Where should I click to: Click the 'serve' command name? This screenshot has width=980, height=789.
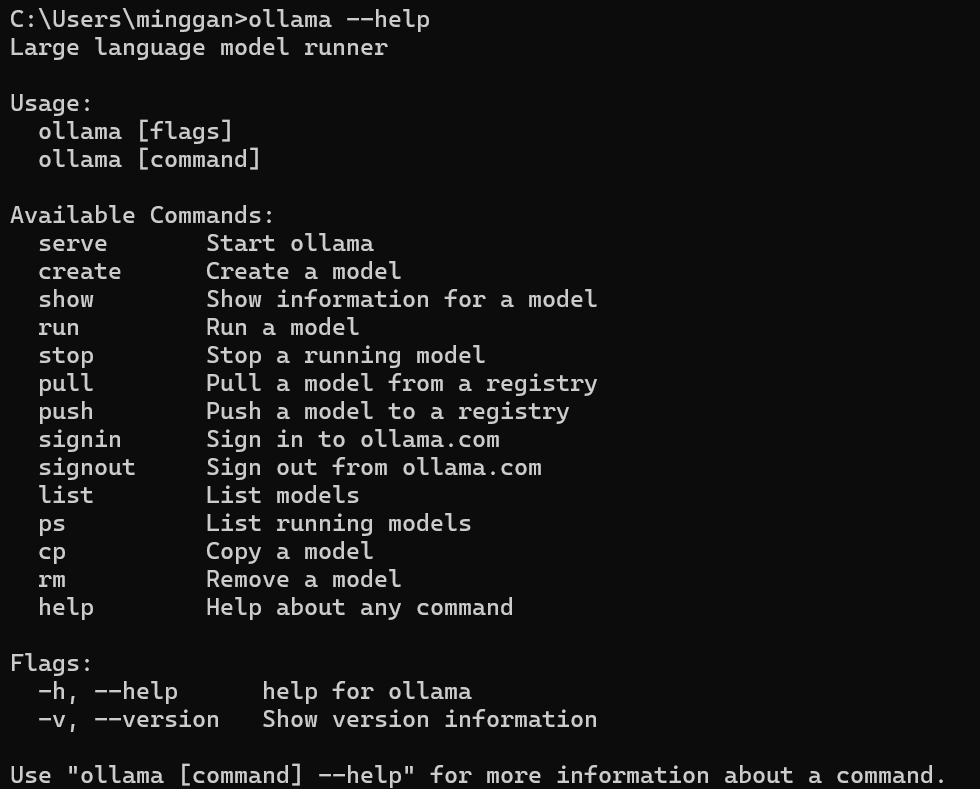click(x=72, y=244)
